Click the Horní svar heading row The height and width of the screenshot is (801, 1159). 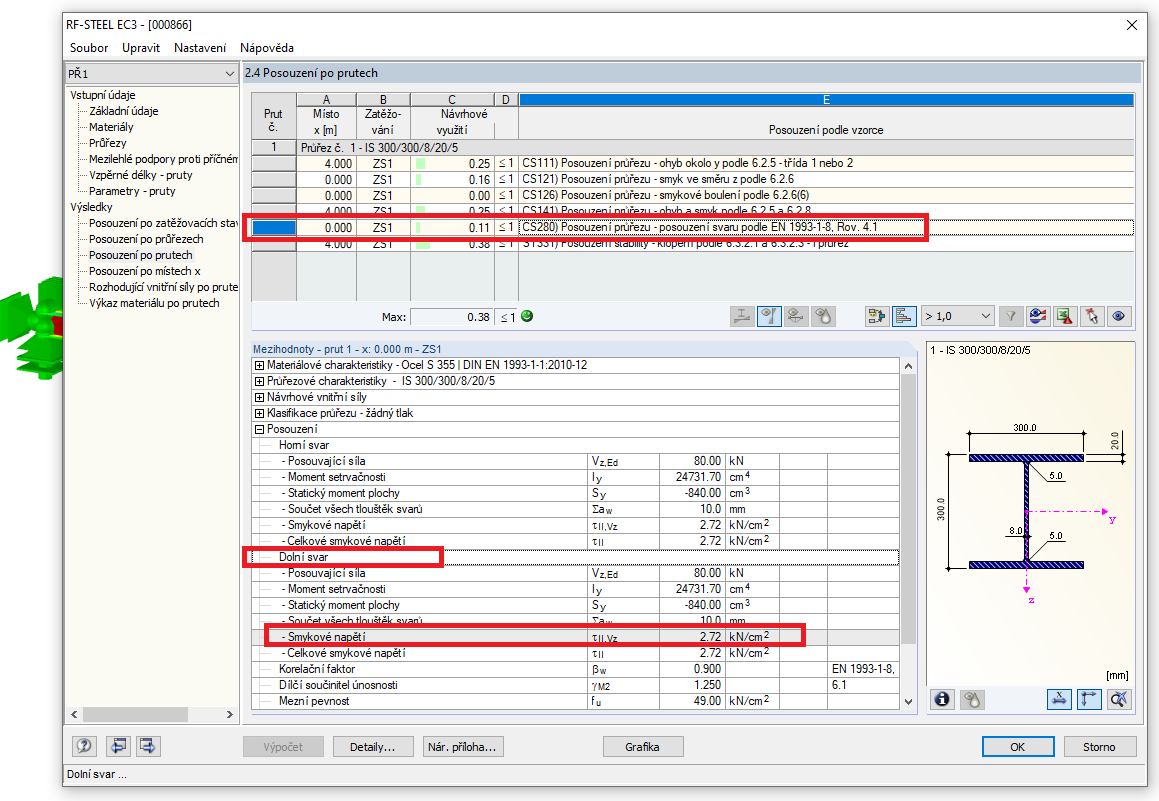click(575, 446)
